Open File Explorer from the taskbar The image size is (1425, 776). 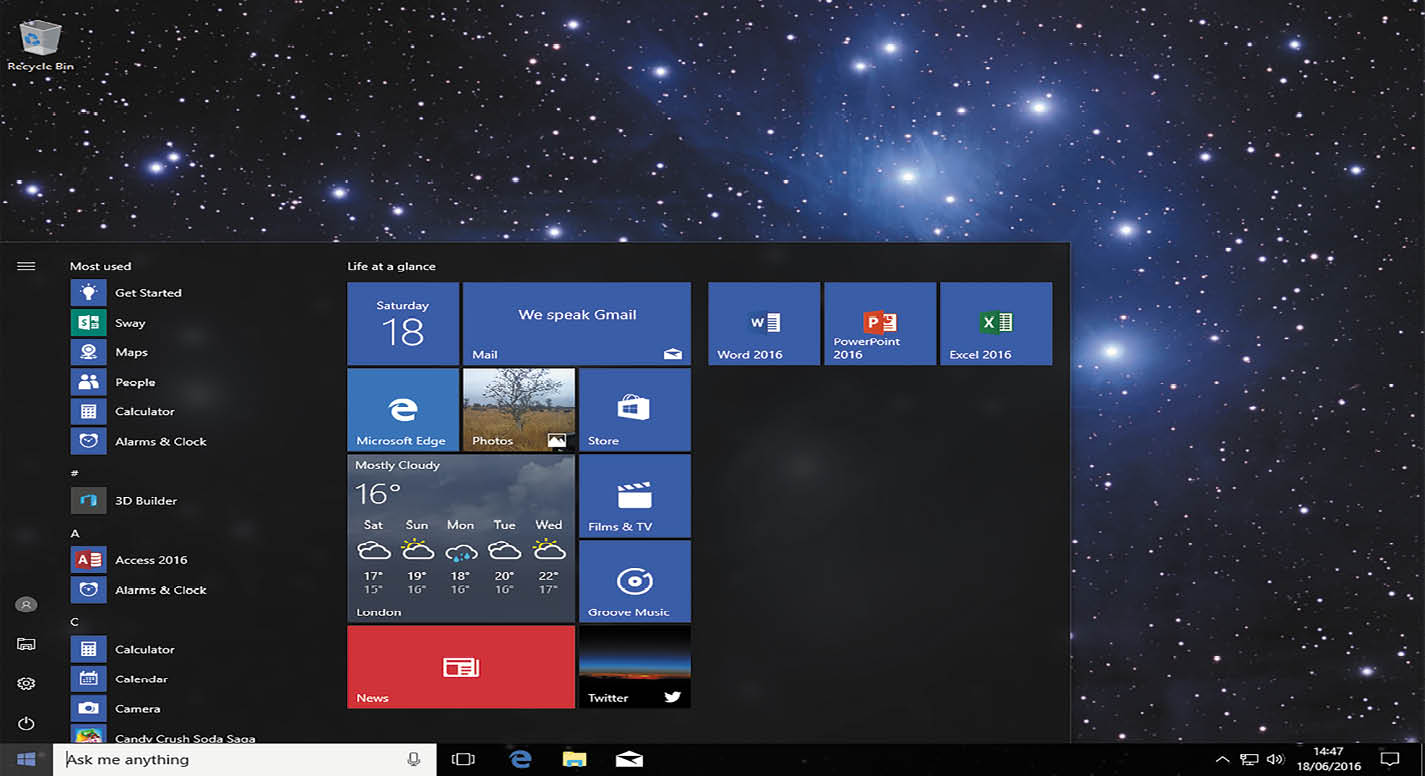pyautogui.click(x=574, y=759)
